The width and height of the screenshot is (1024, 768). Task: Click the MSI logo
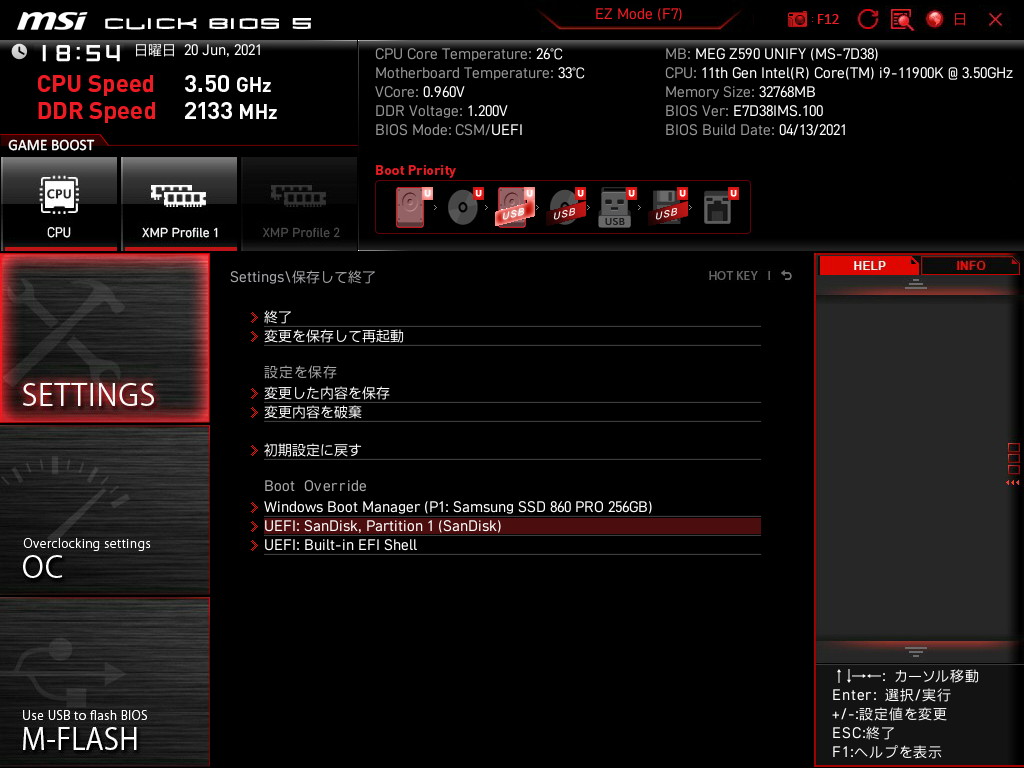coord(52,21)
